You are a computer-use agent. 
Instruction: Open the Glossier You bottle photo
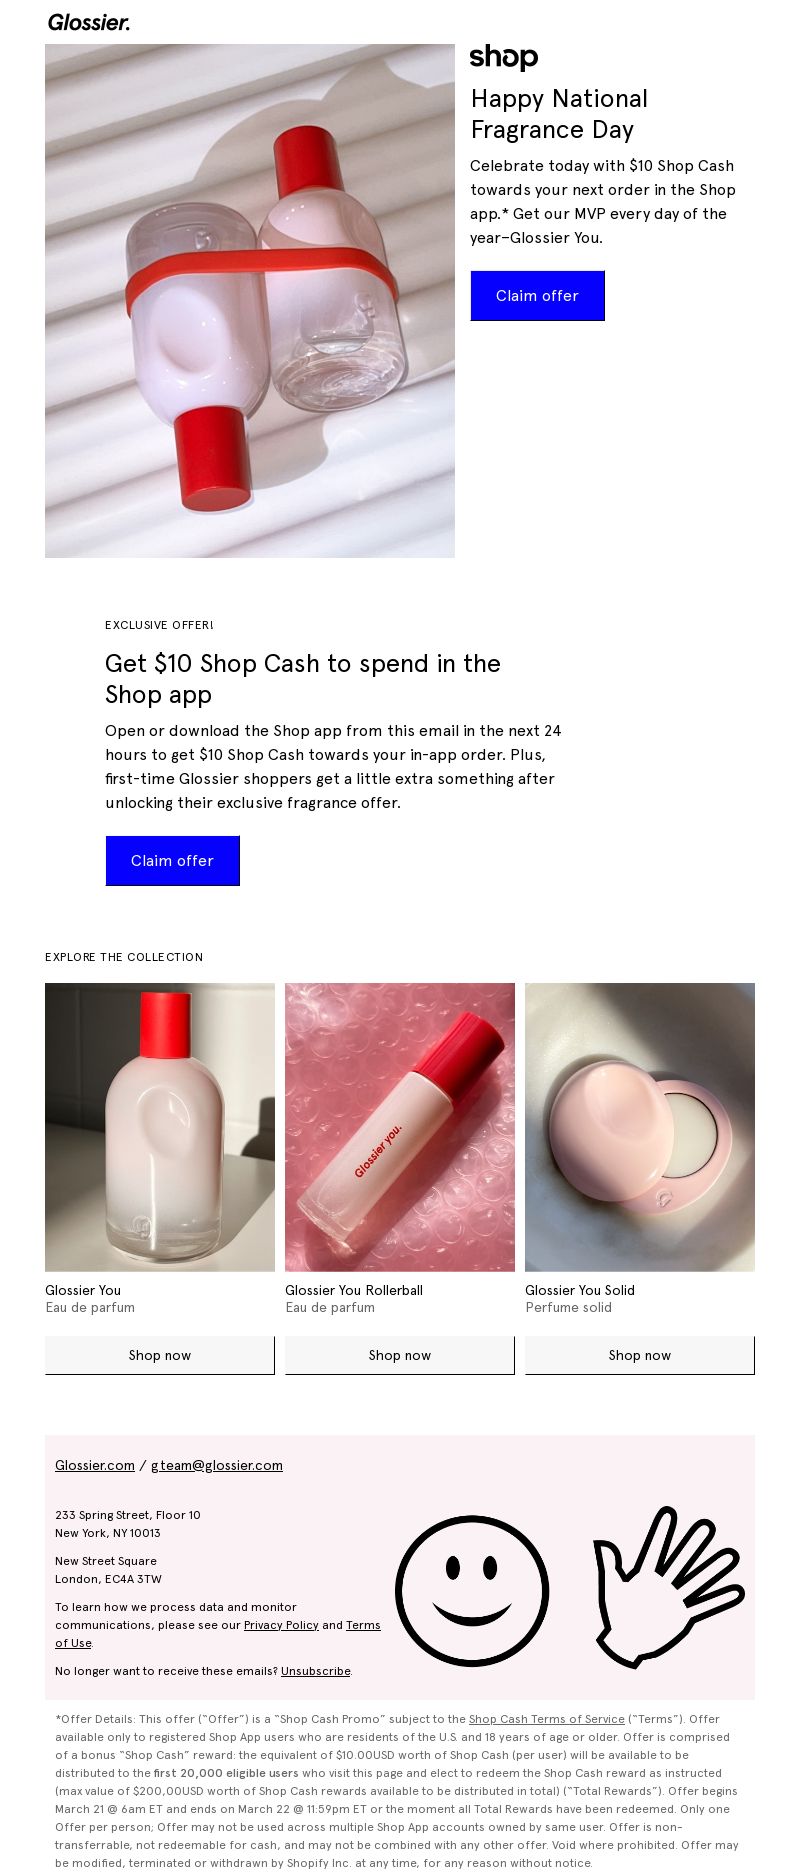tap(160, 1127)
